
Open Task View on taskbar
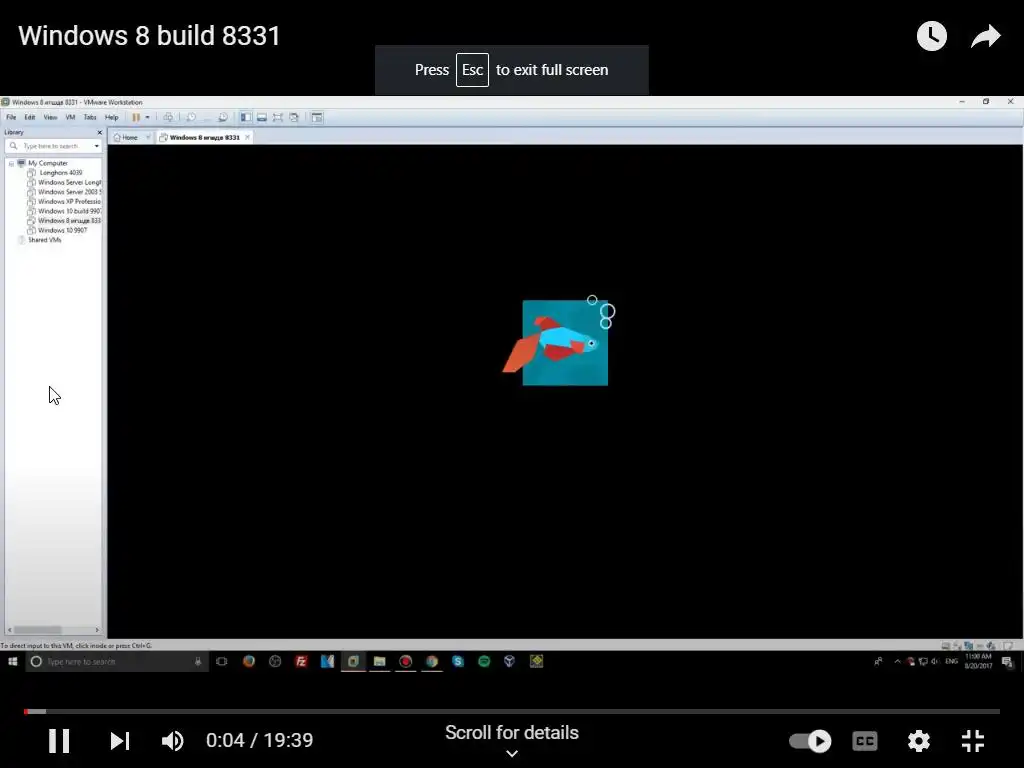pos(222,662)
